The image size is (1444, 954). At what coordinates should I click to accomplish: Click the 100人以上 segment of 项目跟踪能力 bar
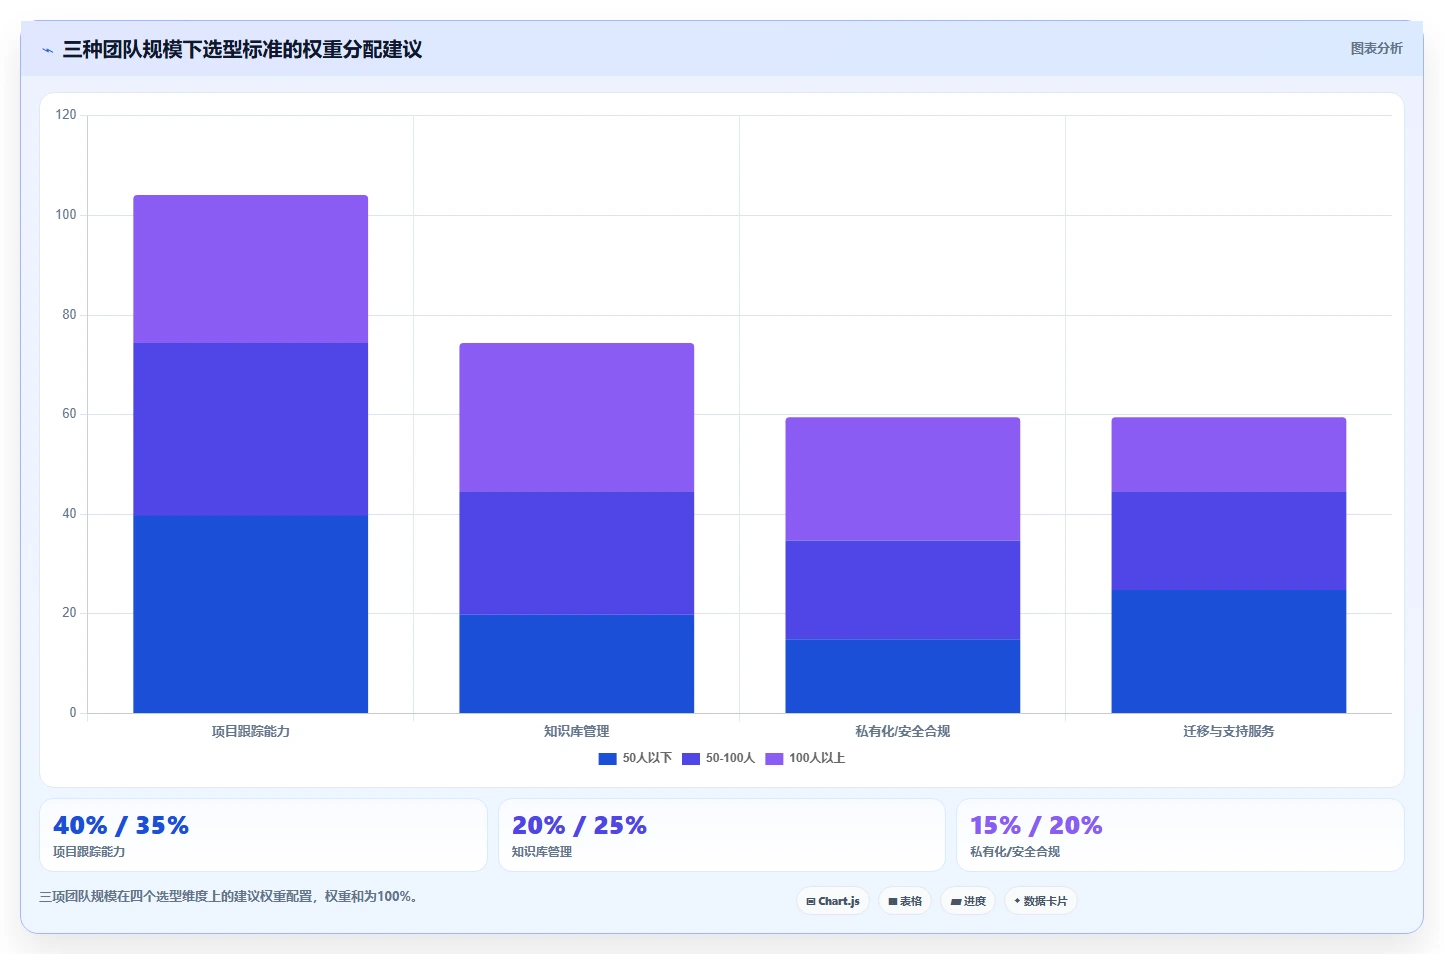[x=251, y=269]
